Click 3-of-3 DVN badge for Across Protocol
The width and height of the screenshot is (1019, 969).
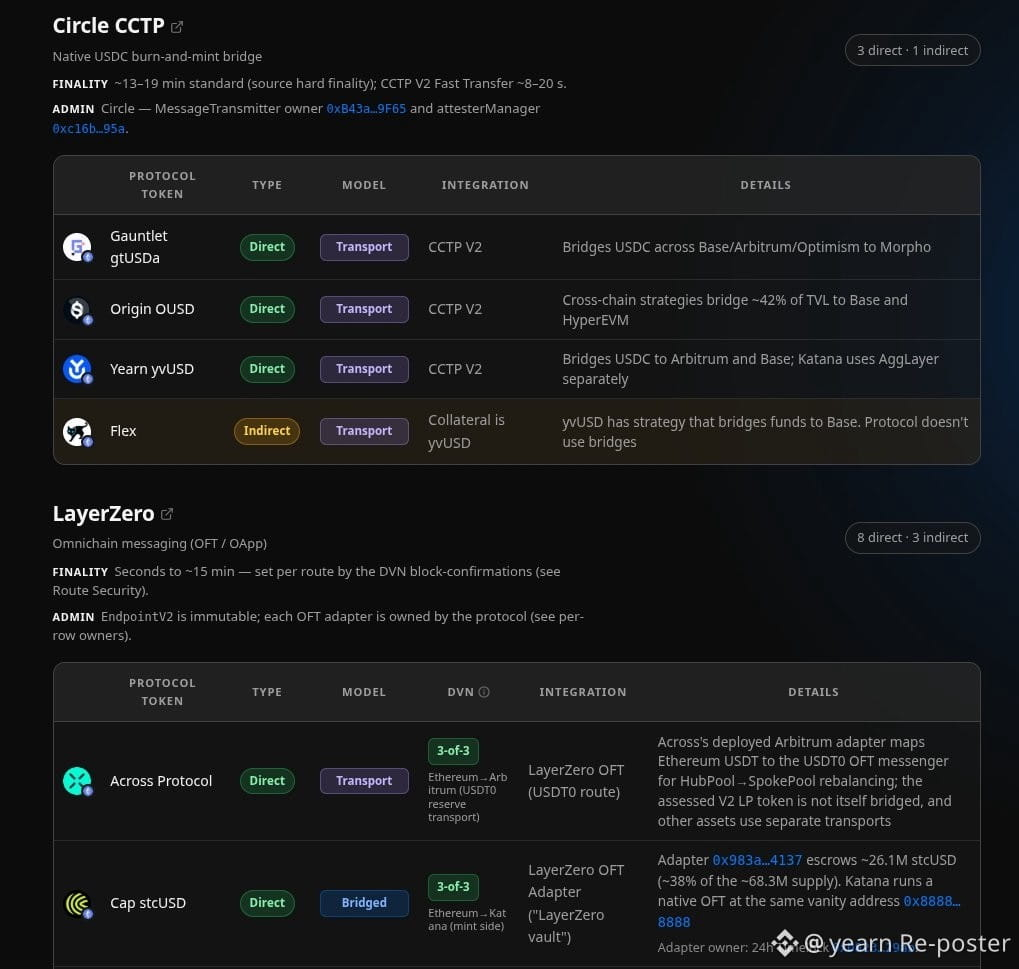pyautogui.click(x=453, y=751)
